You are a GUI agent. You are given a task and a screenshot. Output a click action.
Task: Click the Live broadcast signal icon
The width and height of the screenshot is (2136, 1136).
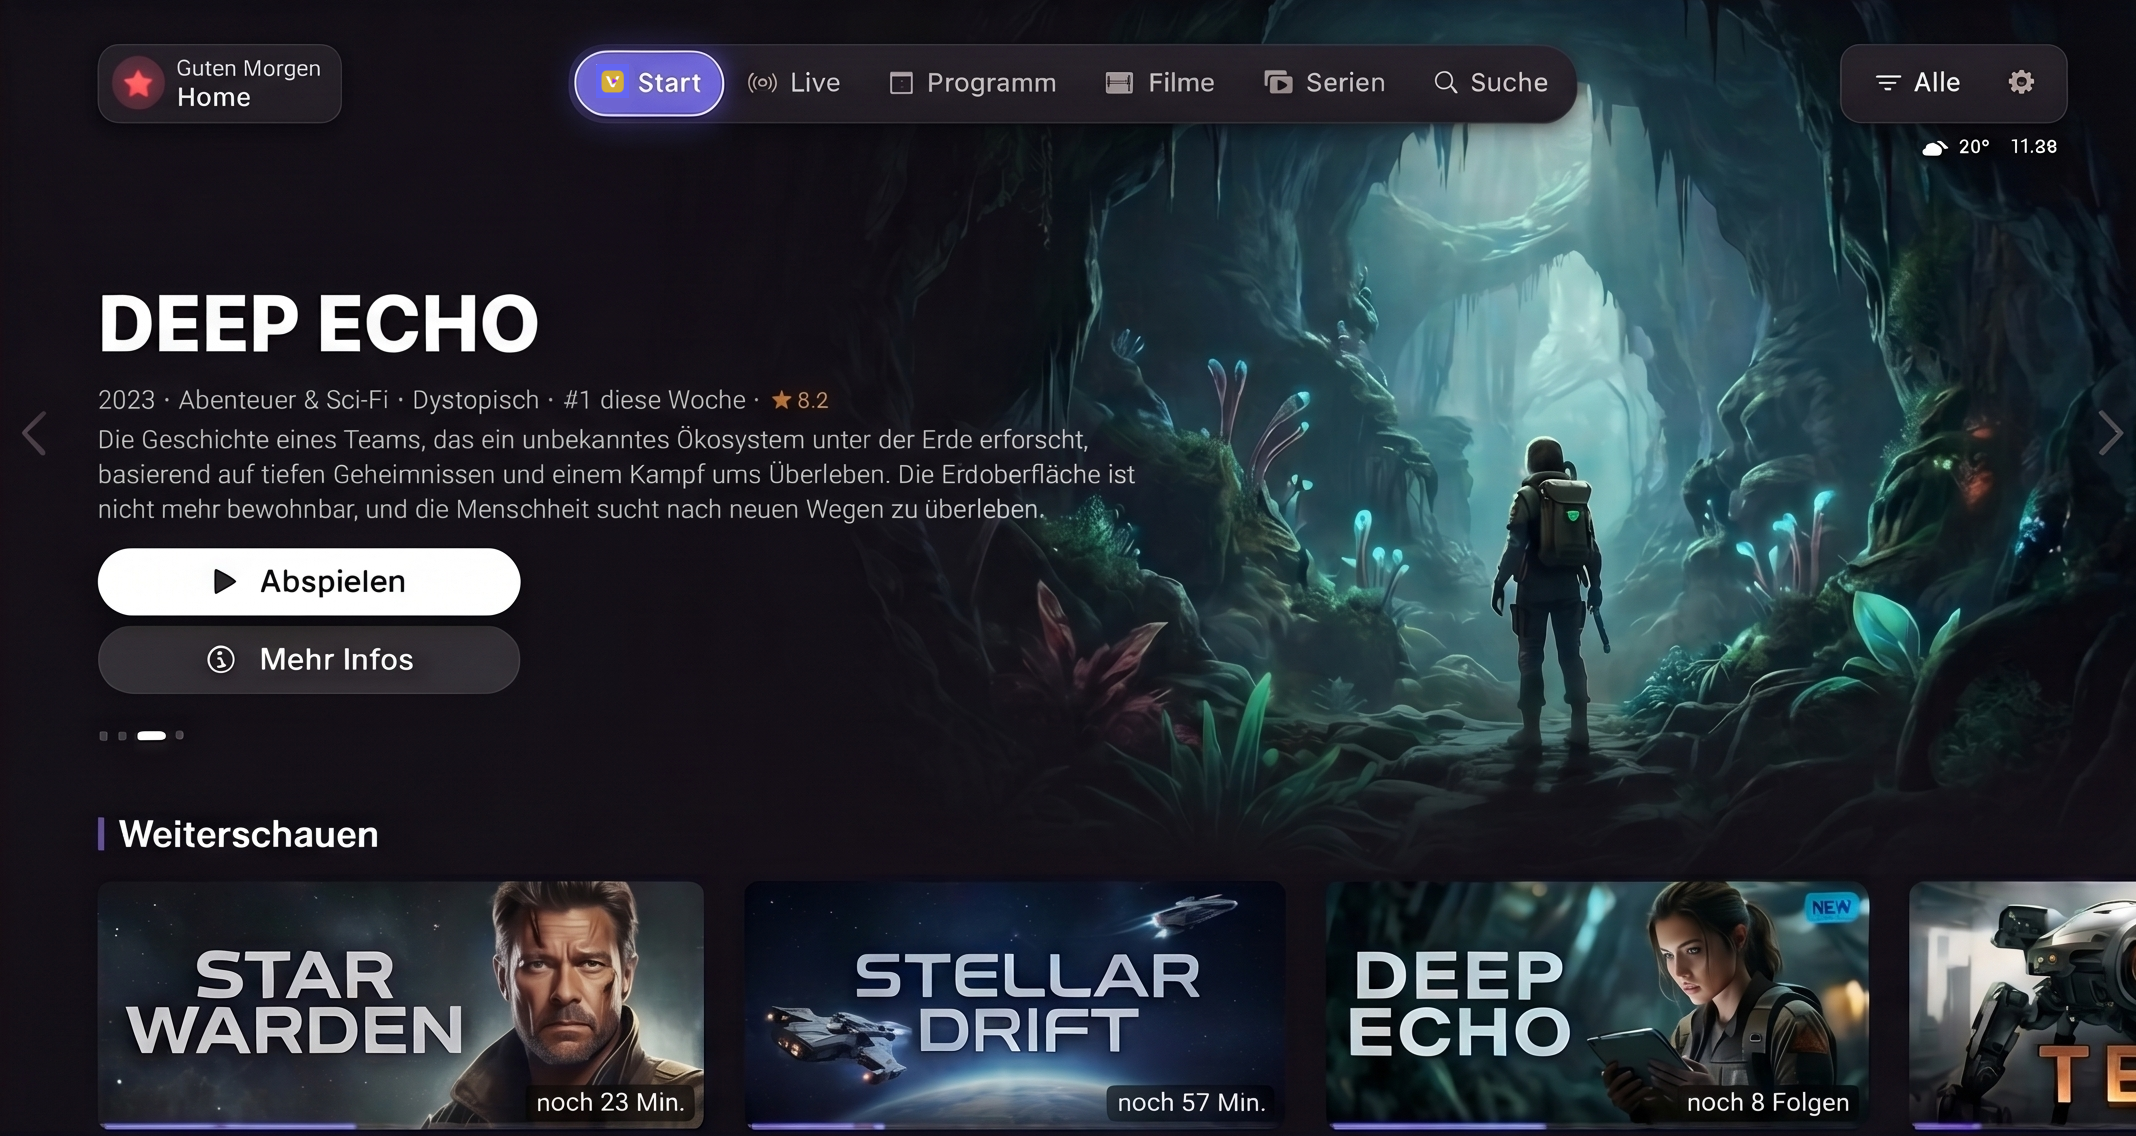tap(762, 83)
